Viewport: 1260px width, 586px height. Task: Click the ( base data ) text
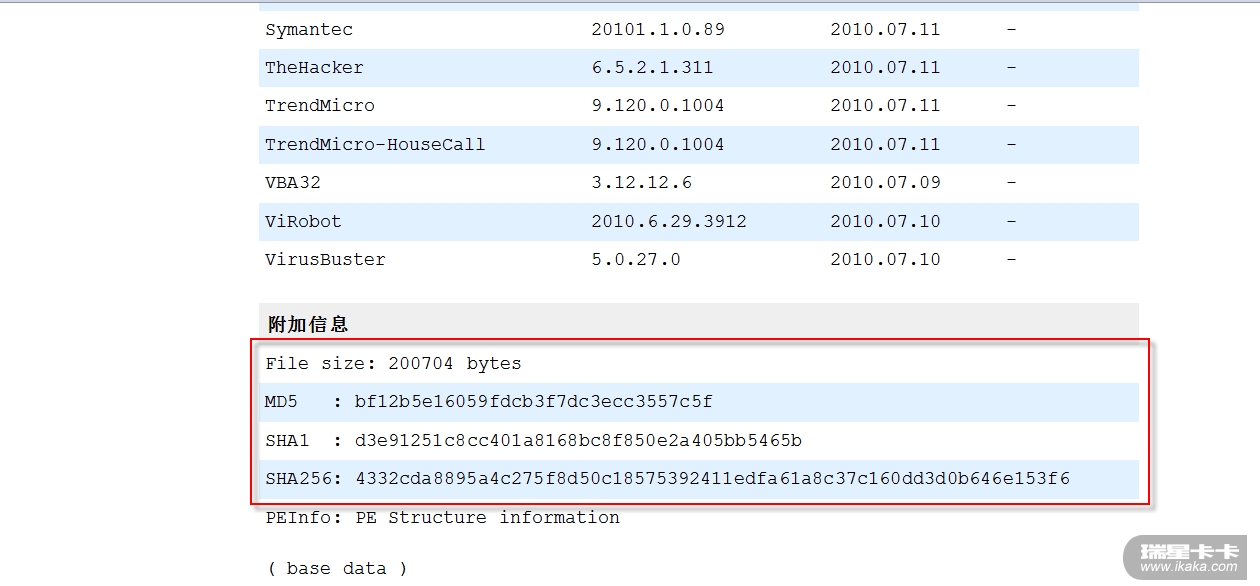click(x=337, y=569)
